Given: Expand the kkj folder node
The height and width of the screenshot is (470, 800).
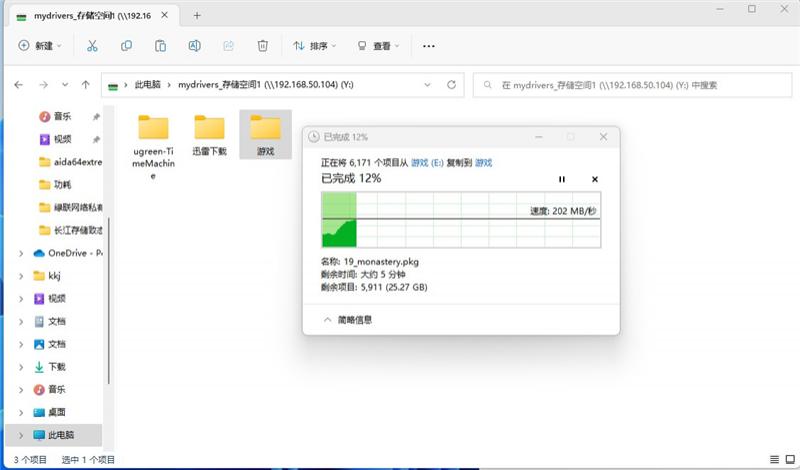Looking at the screenshot, I should [x=21, y=276].
